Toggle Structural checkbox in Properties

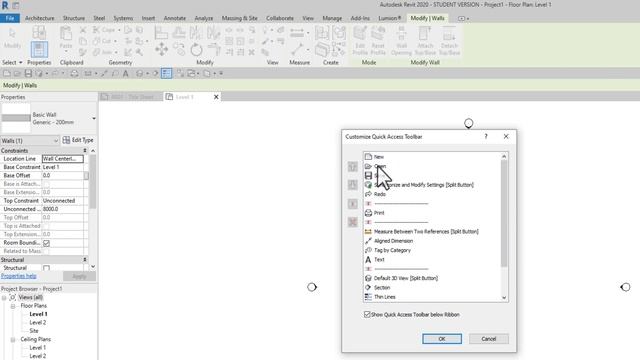47,268
